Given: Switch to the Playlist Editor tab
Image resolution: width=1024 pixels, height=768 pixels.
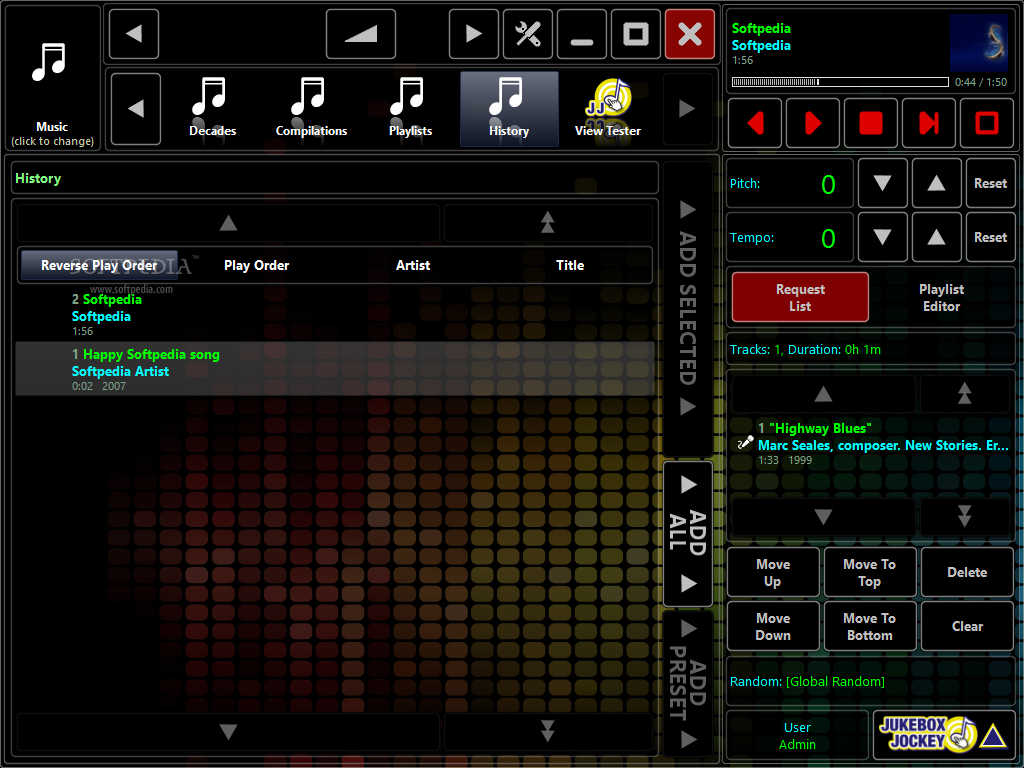Looking at the screenshot, I should (941, 298).
